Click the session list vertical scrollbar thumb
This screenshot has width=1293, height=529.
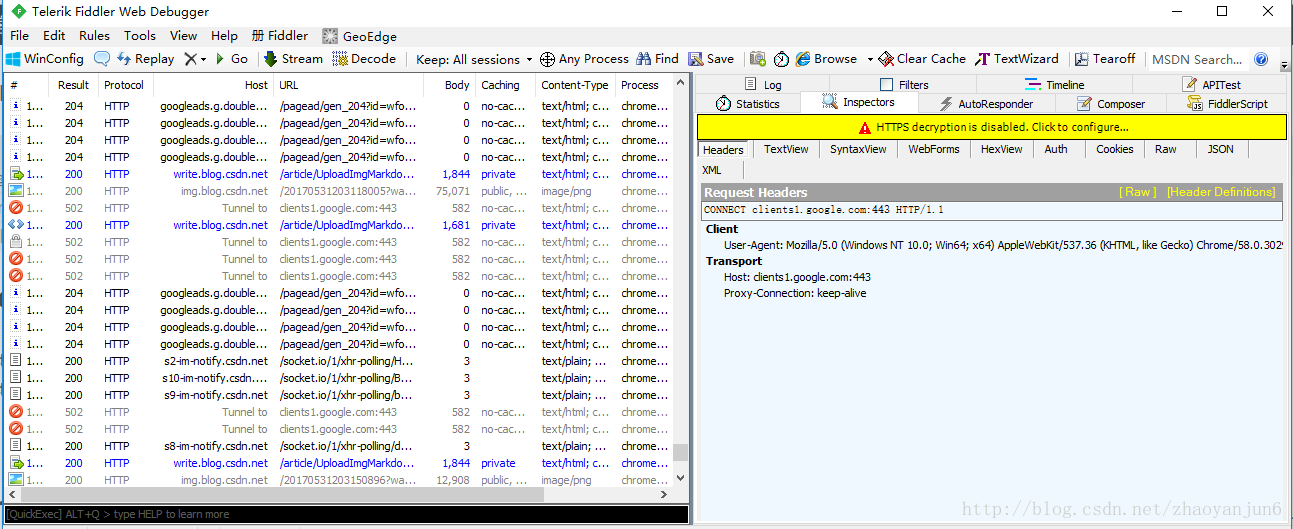coord(681,453)
